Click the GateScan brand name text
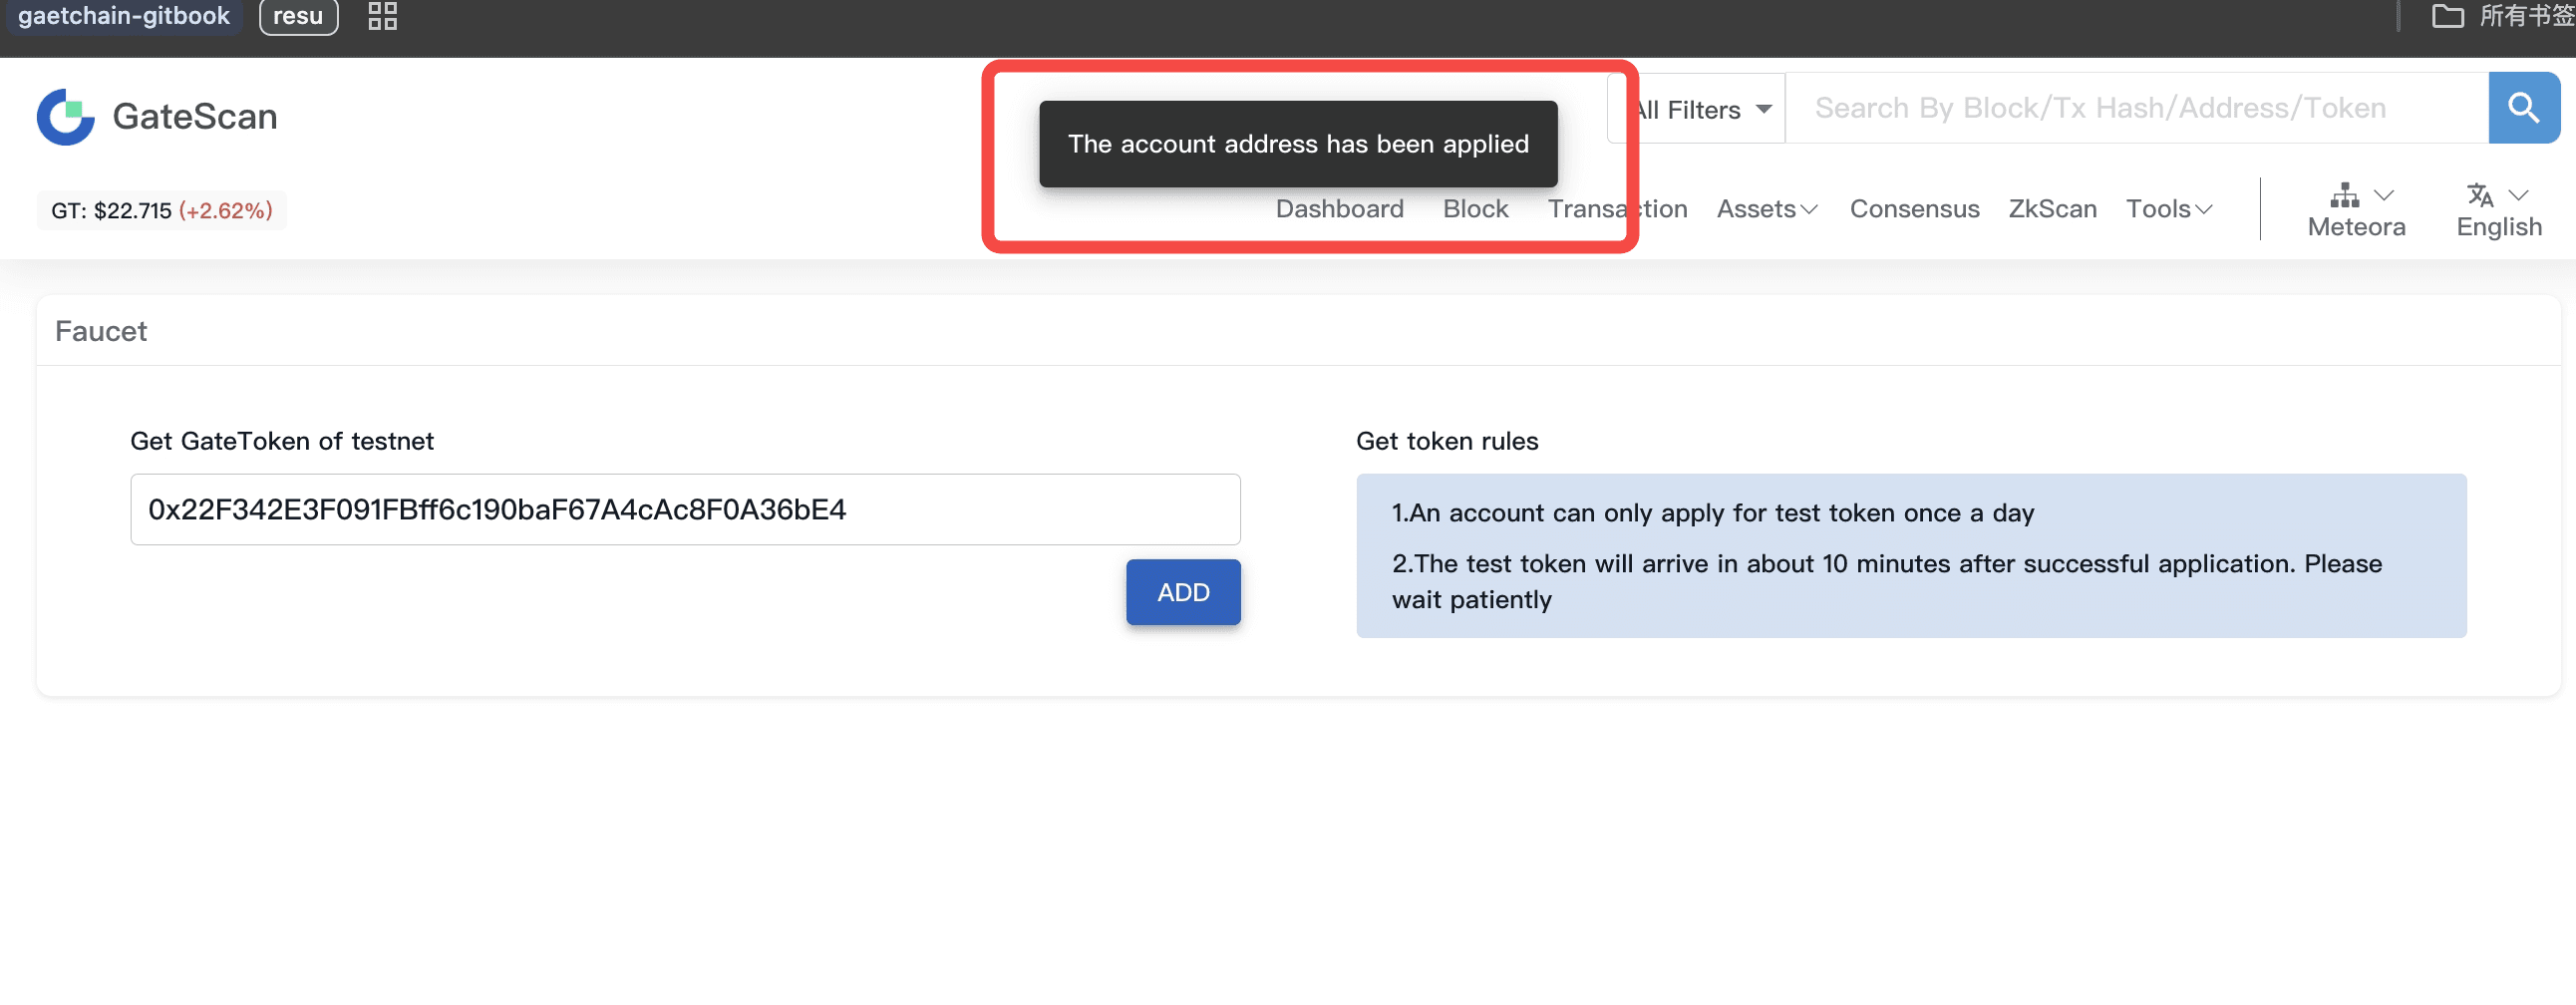Image resolution: width=2576 pixels, height=1005 pixels. (x=195, y=117)
